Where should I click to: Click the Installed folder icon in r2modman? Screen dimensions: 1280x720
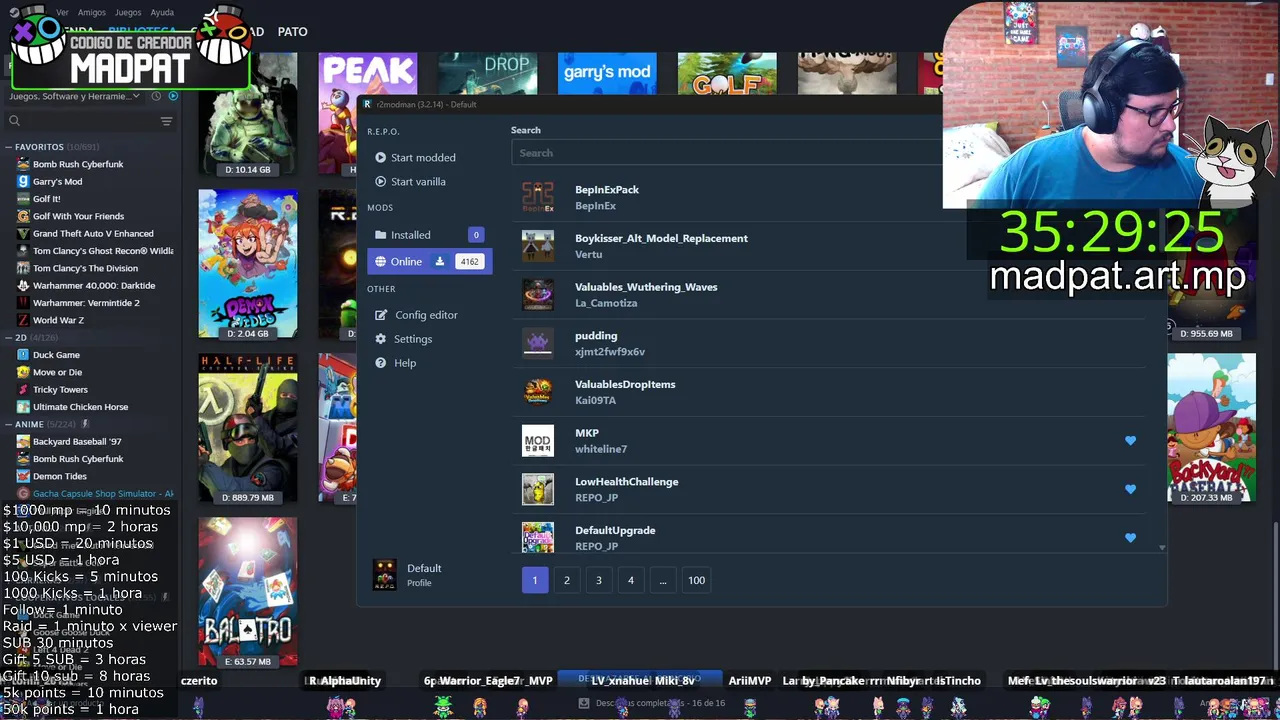(380, 235)
